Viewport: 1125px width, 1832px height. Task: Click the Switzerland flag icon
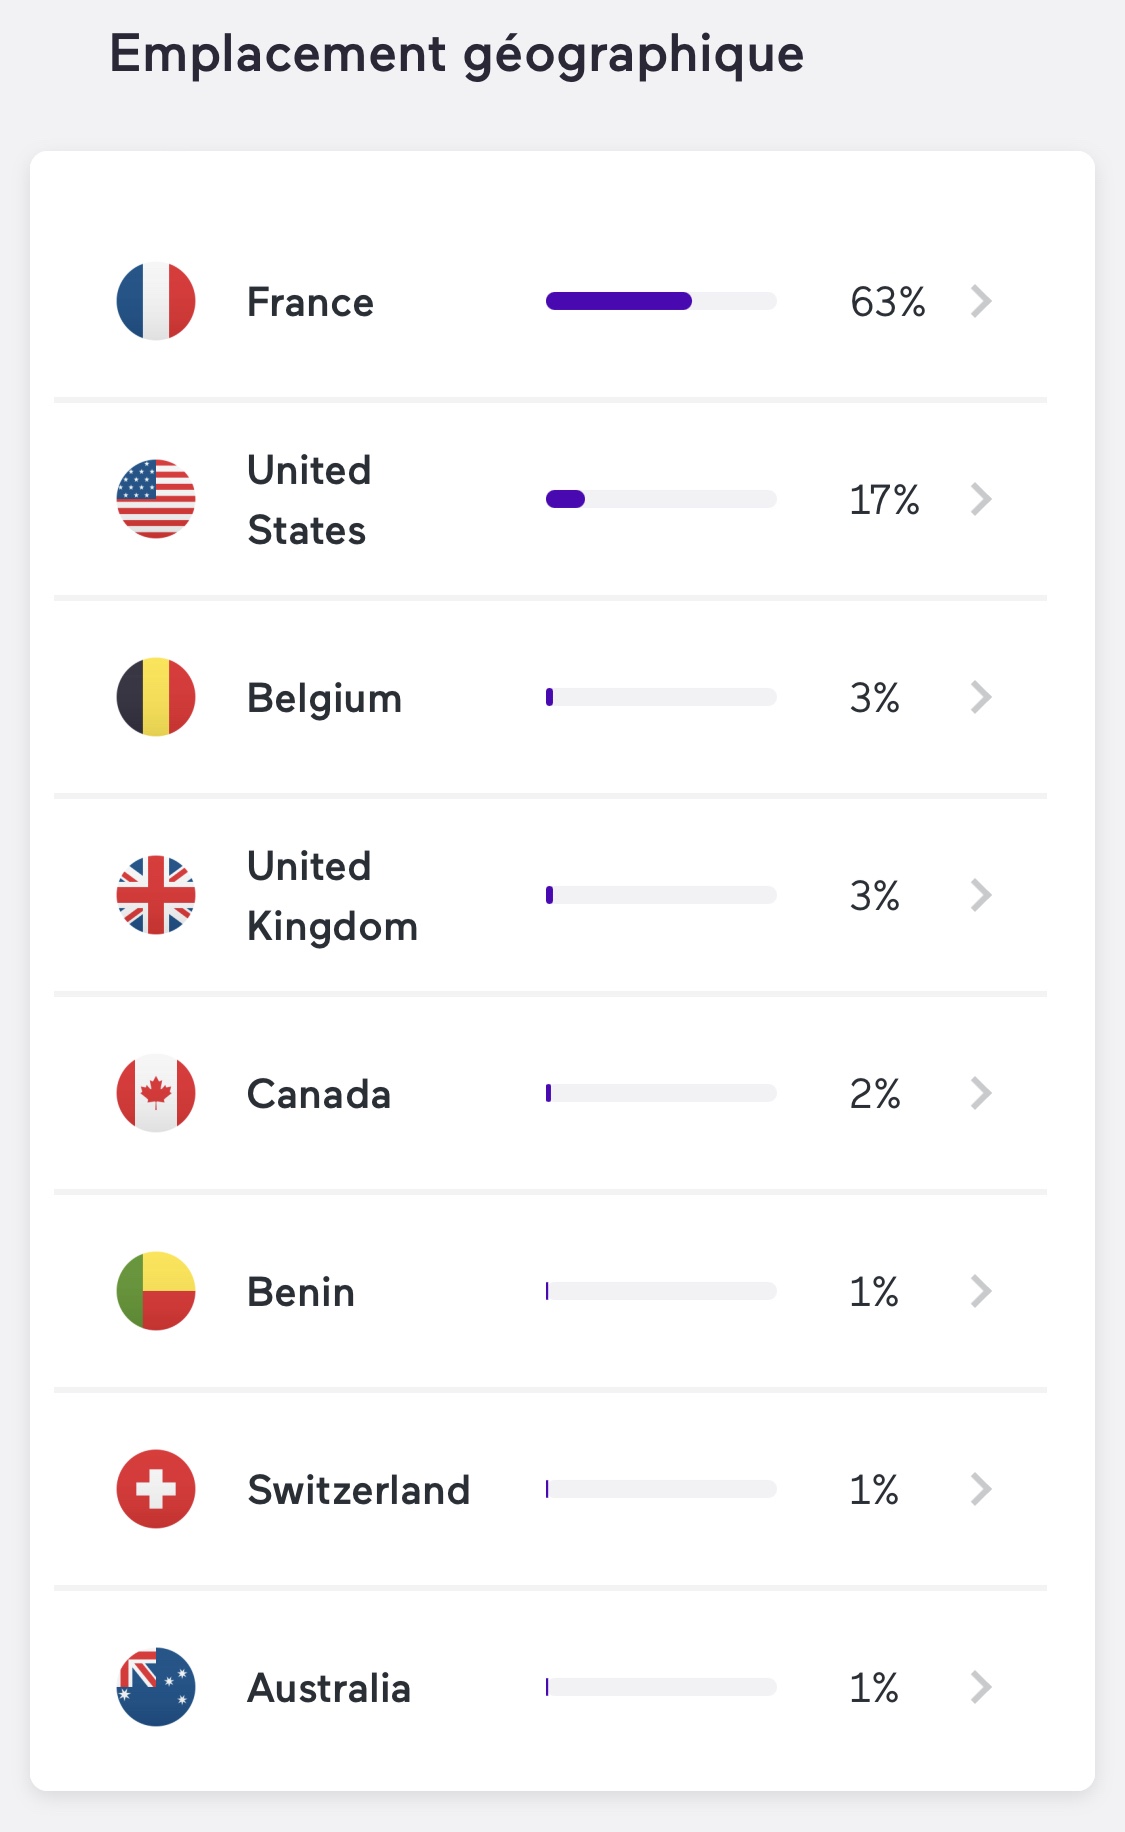tap(156, 1489)
